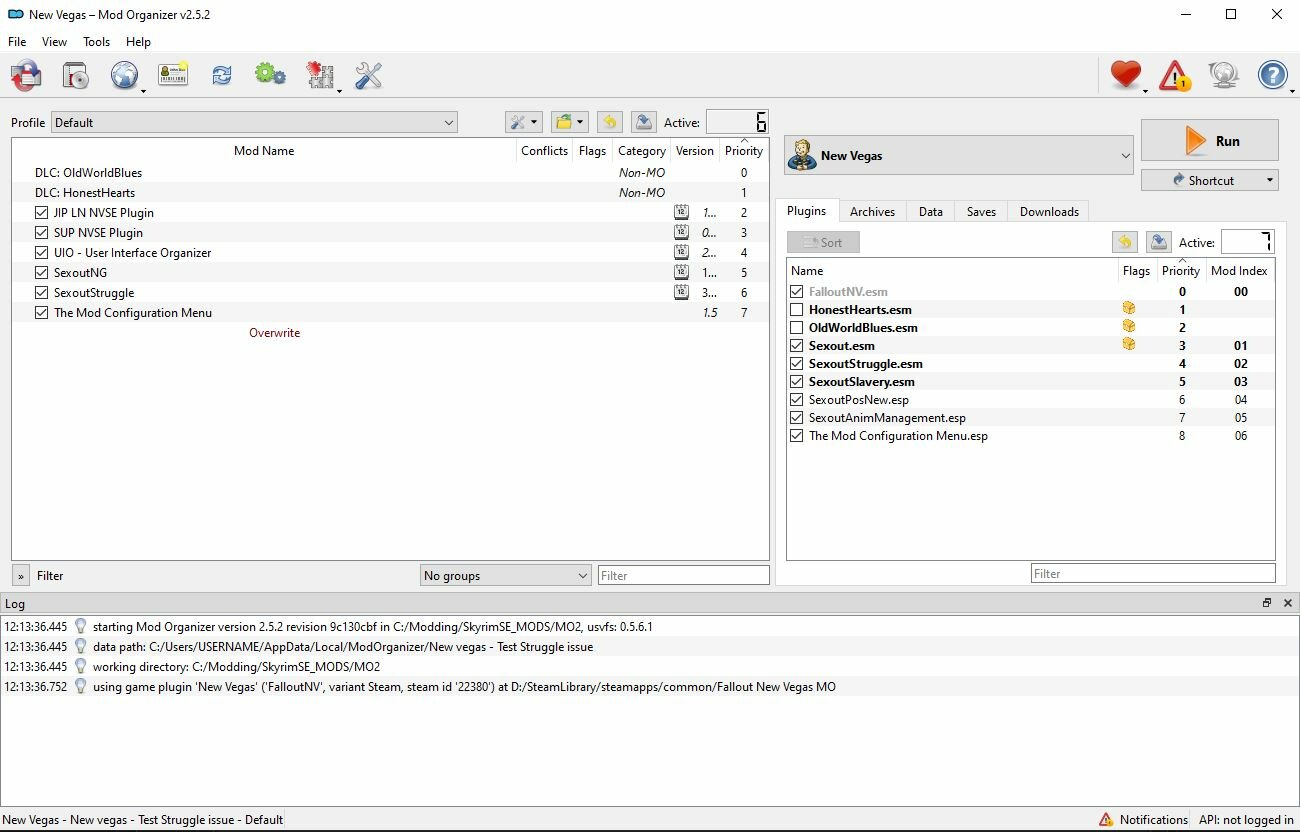This screenshot has width=1300, height=832.
Task: Create plugin list backup in Plugins tab
Action: (x=1158, y=242)
